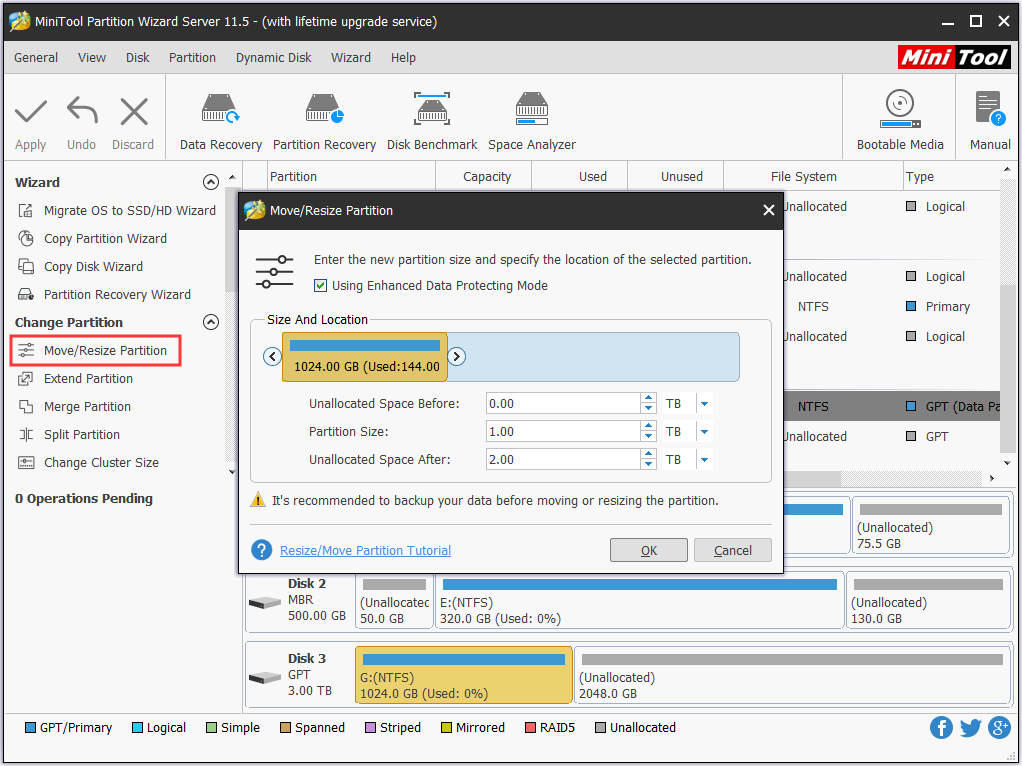Open the Disk menu

138,57
